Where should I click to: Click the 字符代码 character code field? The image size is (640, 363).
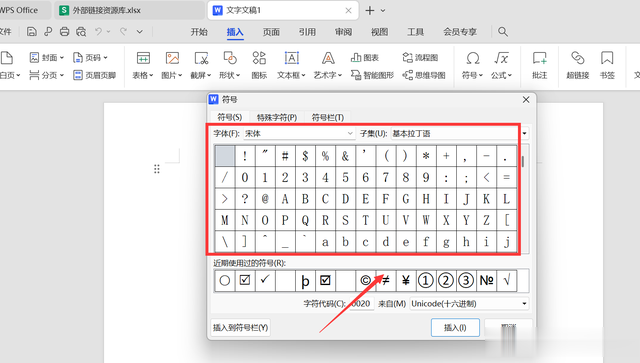pos(362,304)
